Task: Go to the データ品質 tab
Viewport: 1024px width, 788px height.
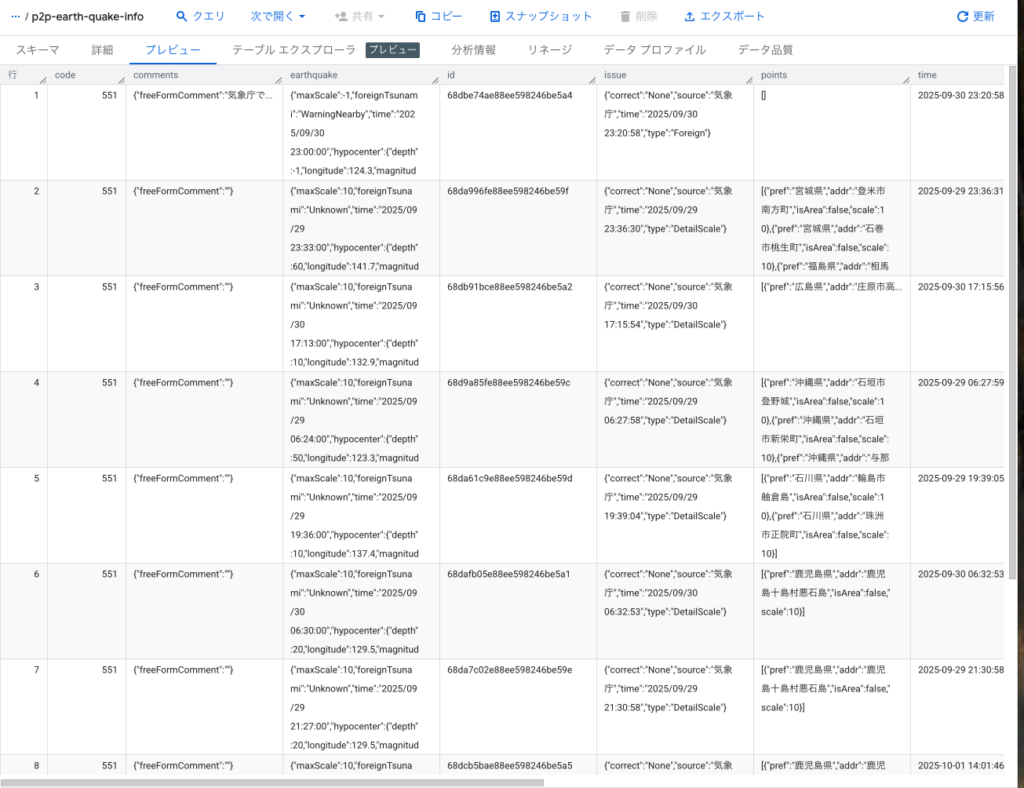Action: pyautogui.click(x=765, y=50)
